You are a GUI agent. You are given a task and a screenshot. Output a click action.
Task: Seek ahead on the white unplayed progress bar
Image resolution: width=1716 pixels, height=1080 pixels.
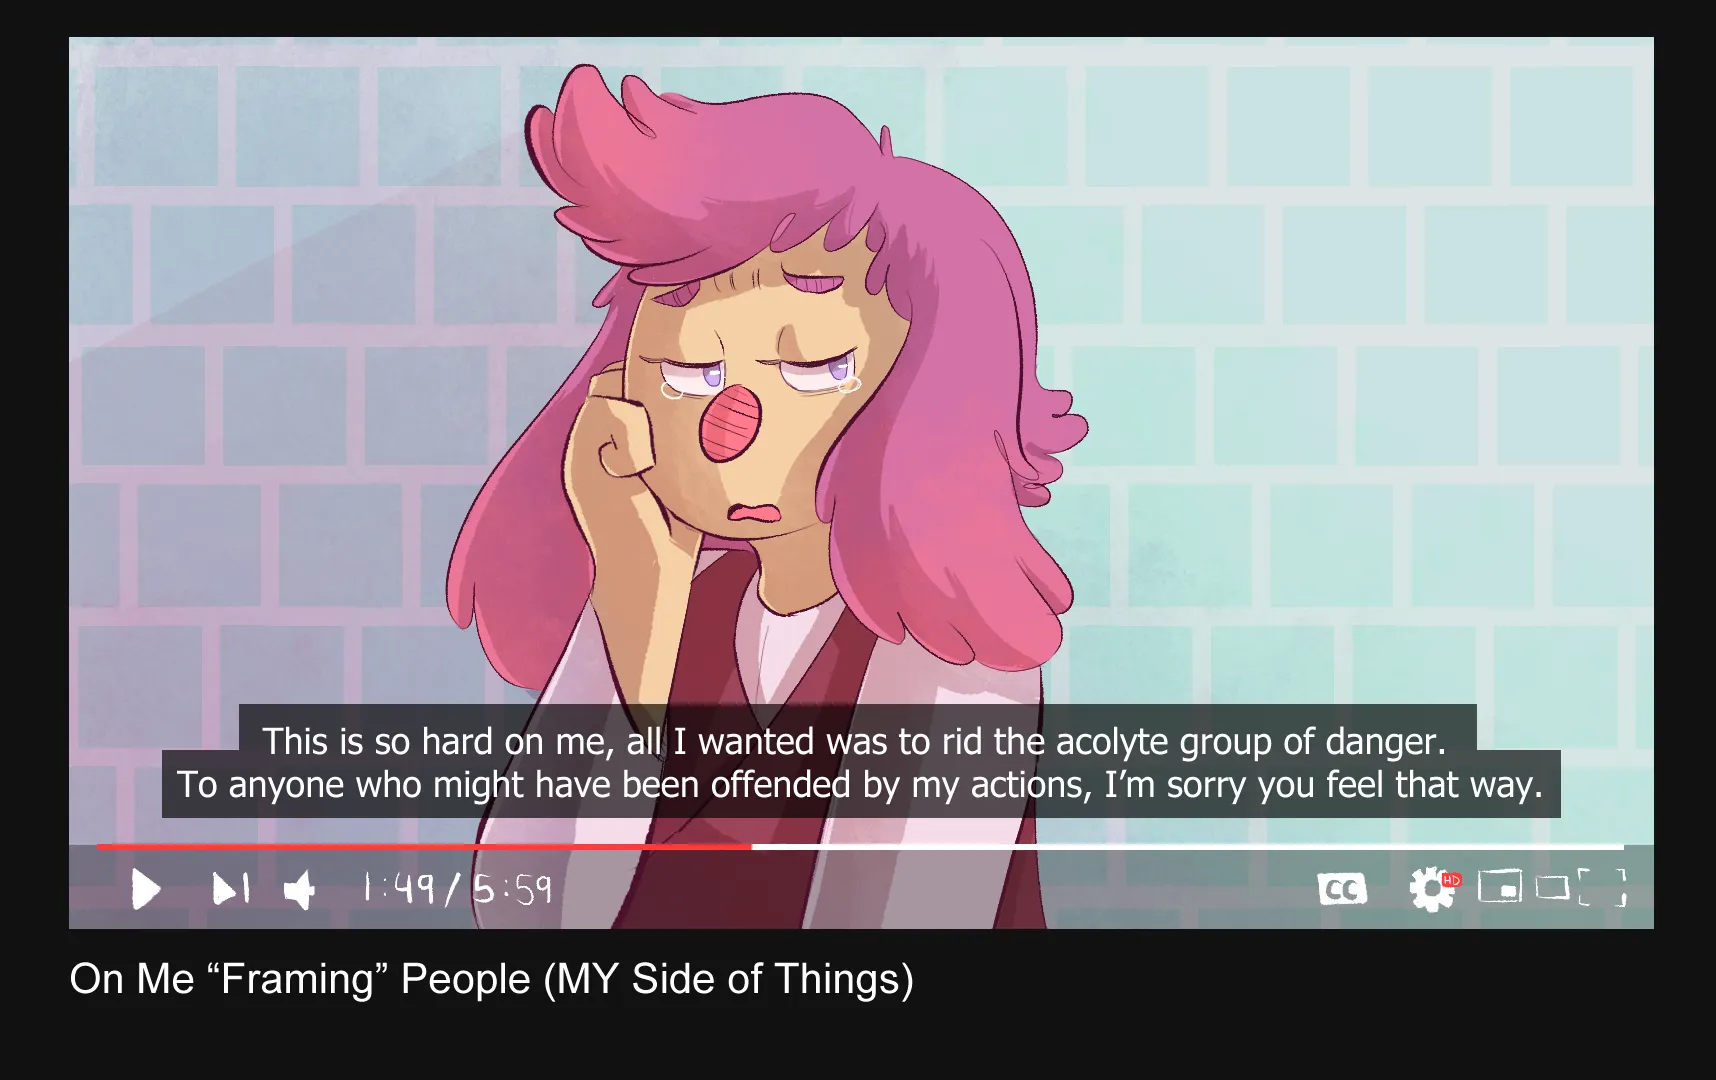pos(1188,847)
